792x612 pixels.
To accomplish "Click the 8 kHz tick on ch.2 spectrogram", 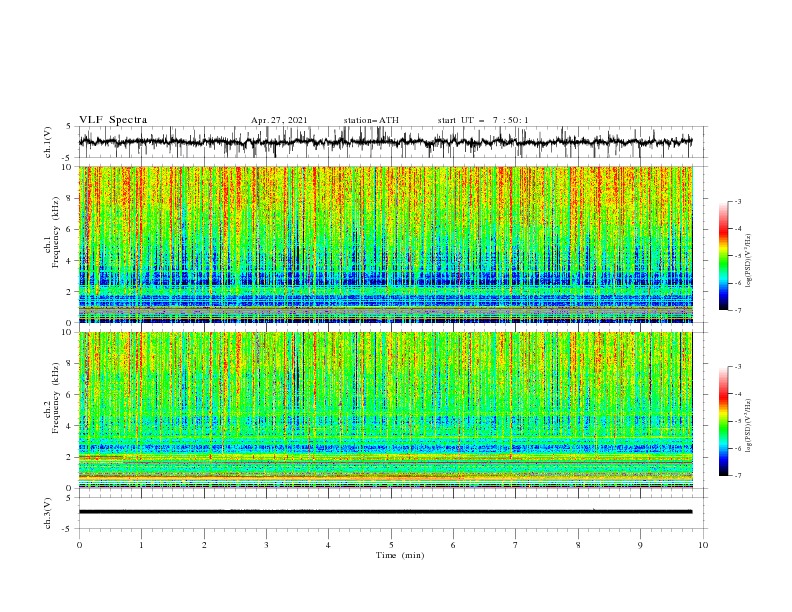I will tap(70, 364).
